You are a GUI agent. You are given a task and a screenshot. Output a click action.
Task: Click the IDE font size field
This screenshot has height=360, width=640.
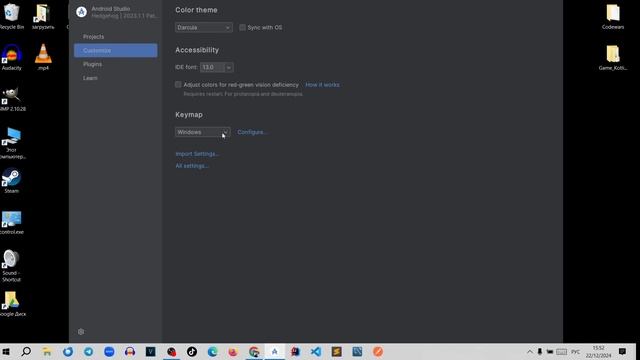pyautogui.click(x=212, y=67)
